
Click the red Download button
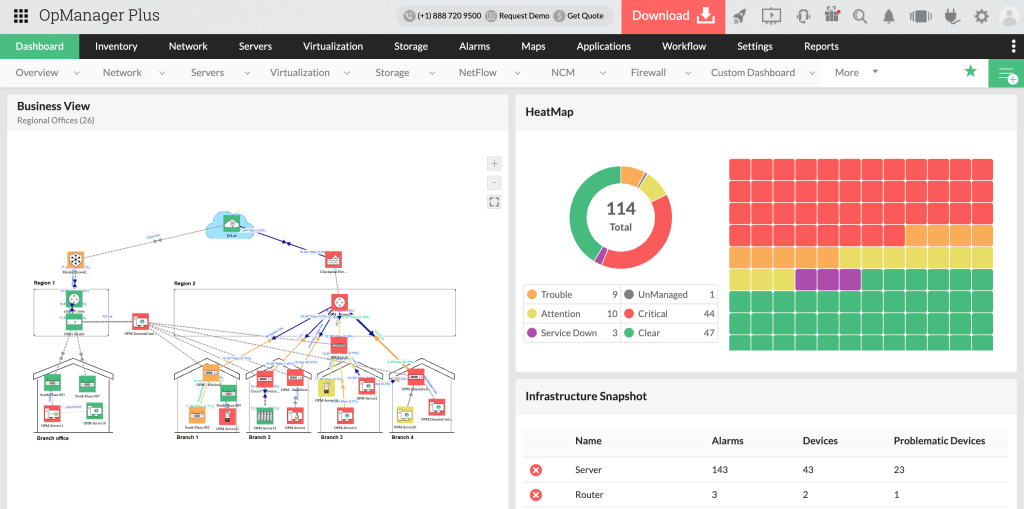pyautogui.click(x=673, y=16)
